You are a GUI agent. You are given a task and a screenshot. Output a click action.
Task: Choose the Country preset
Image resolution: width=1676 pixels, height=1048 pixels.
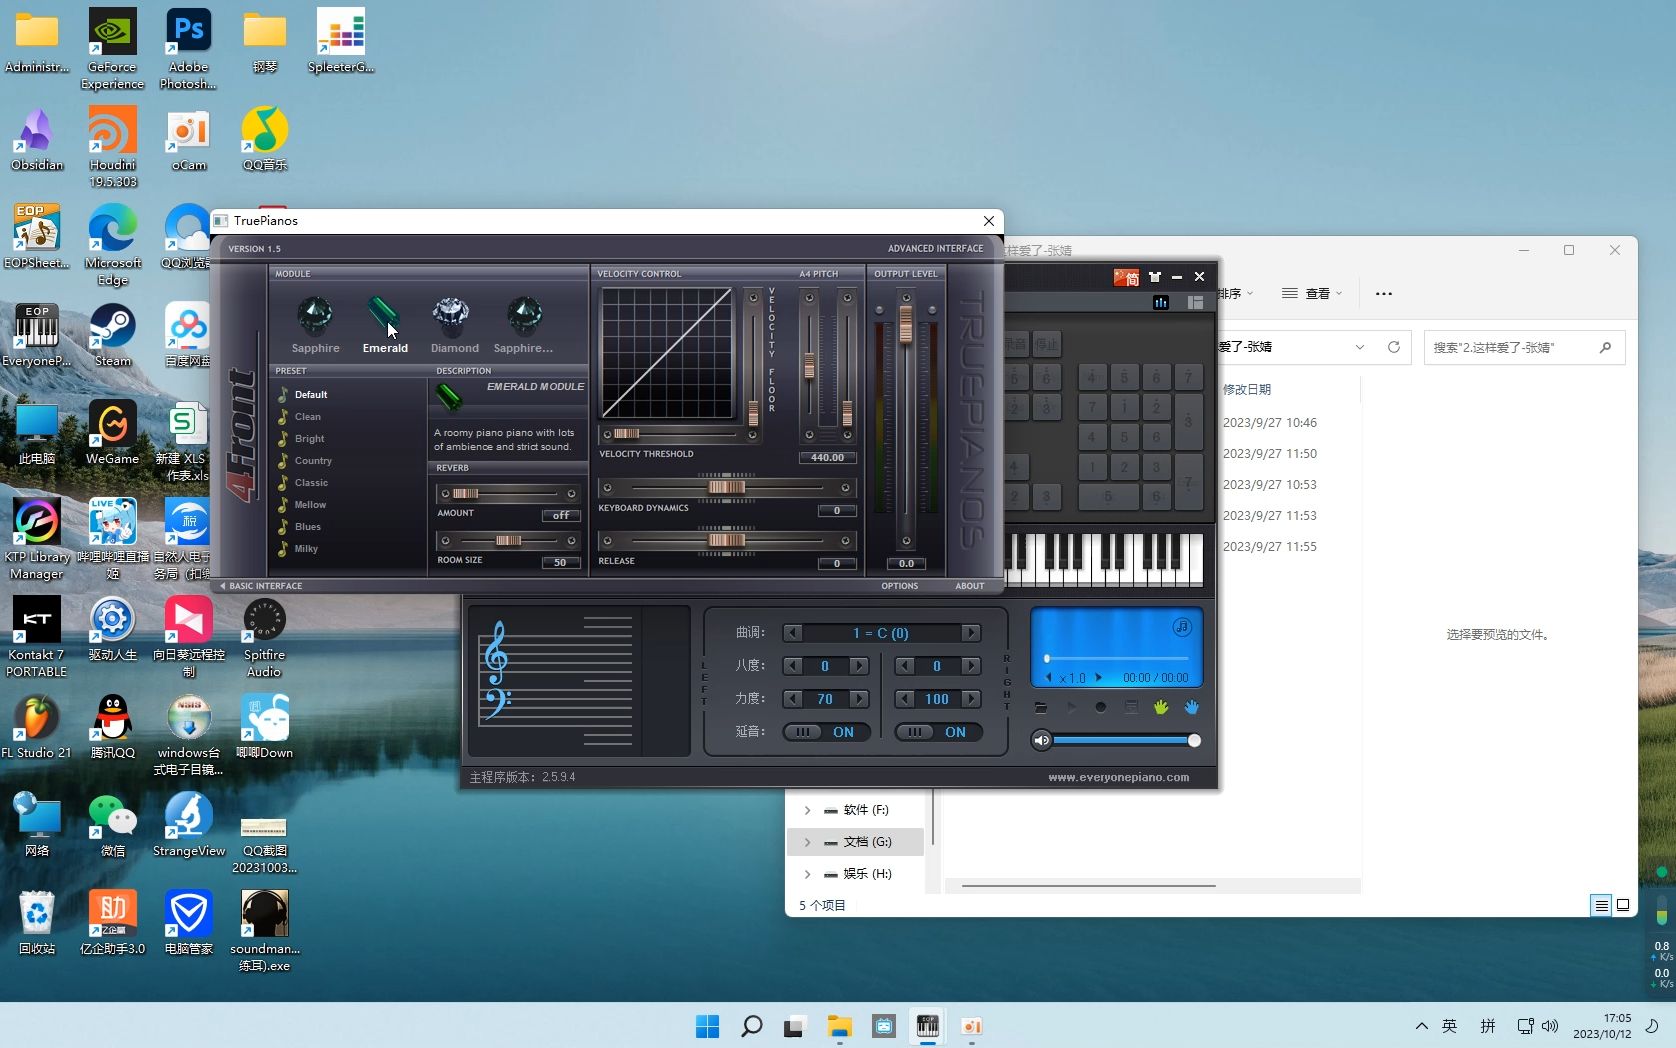313,461
